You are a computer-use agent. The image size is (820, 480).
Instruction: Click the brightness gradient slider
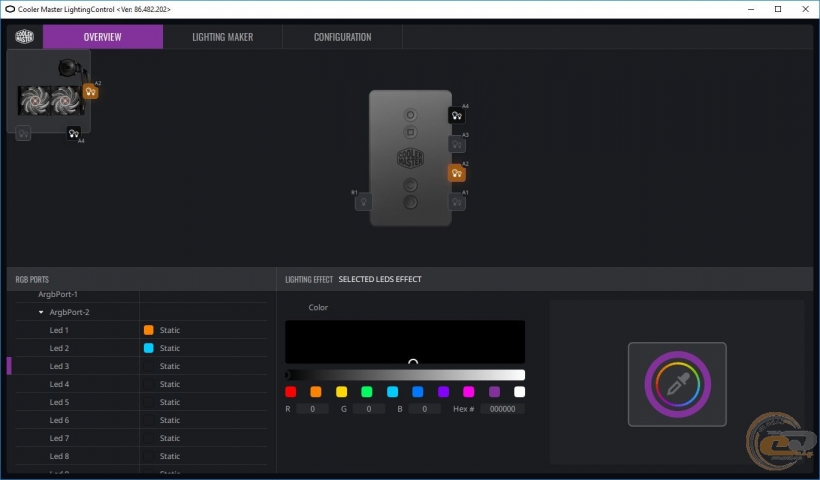click(405, 375)
